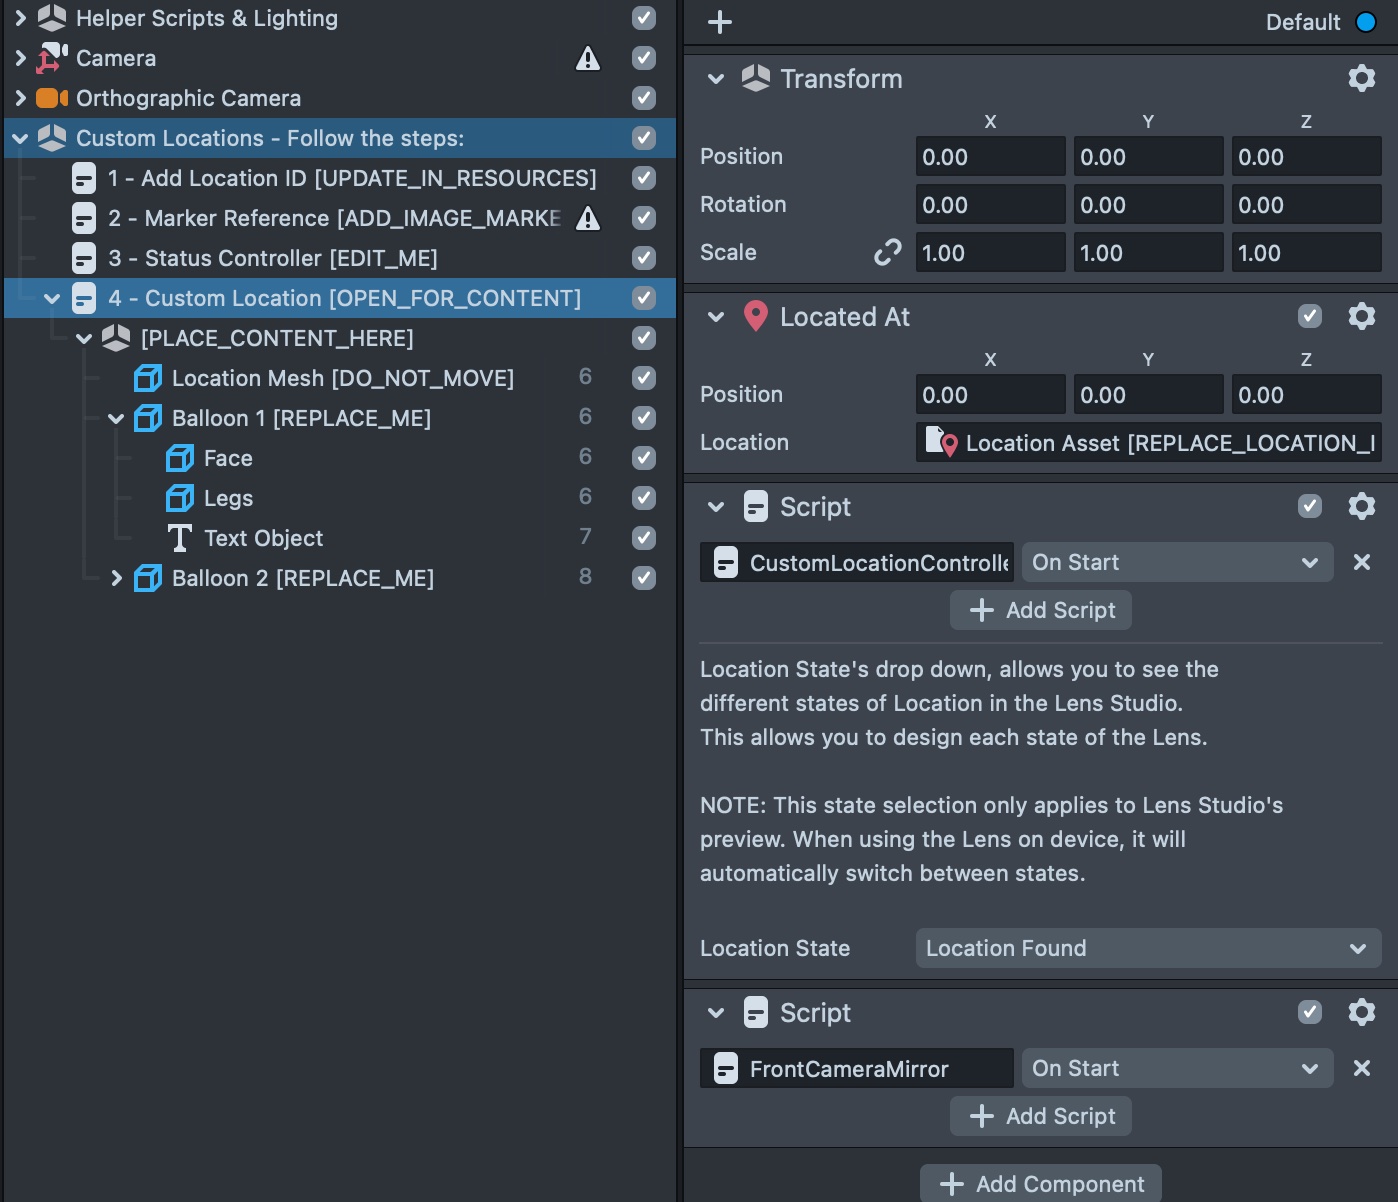Click the blue Default color dot
This screenshot has width=1398, height=1202.
pos(1367,21)
